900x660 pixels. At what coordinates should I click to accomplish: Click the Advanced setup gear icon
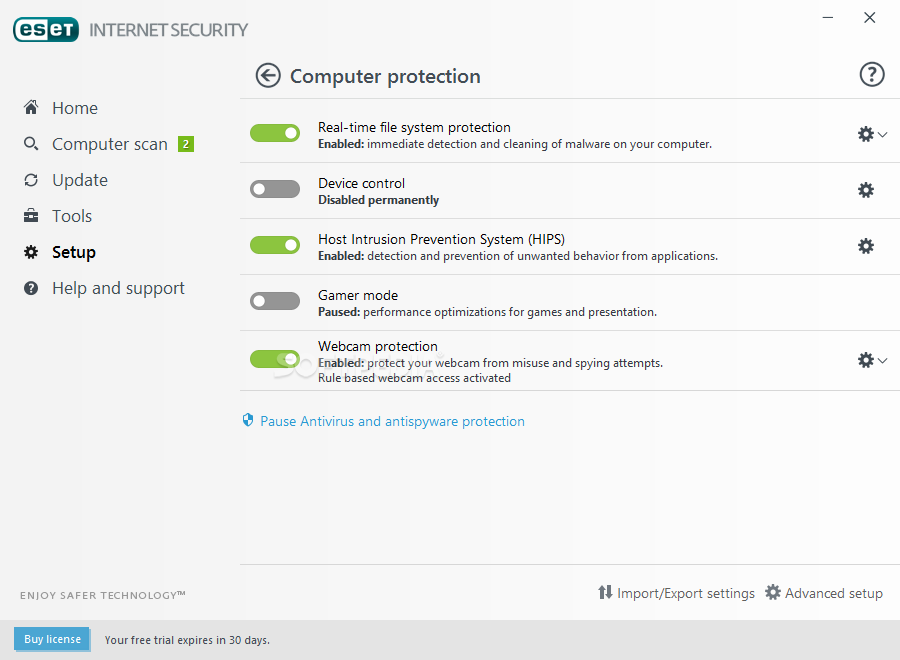point(773,592)
